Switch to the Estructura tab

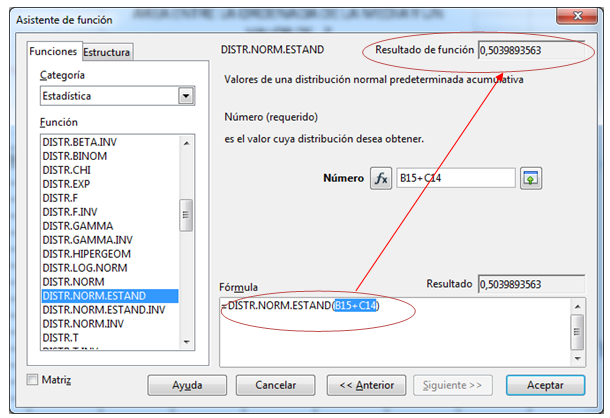click(107, 52)
